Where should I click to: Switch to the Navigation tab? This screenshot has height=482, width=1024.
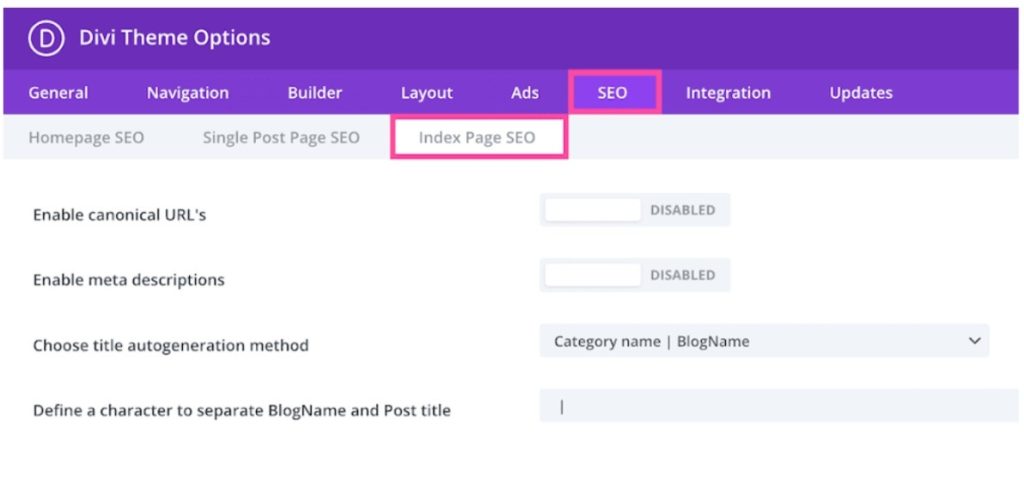coord(187,93)
